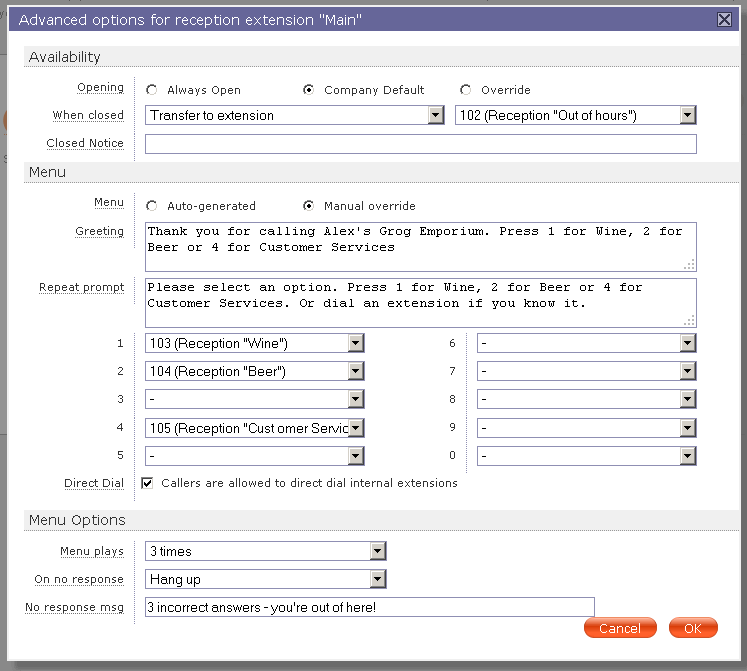Open the Transfer to extension dropdown
The height and width of the screenshot is (671, 747).
pyautogui.click(x=295, y=115)
